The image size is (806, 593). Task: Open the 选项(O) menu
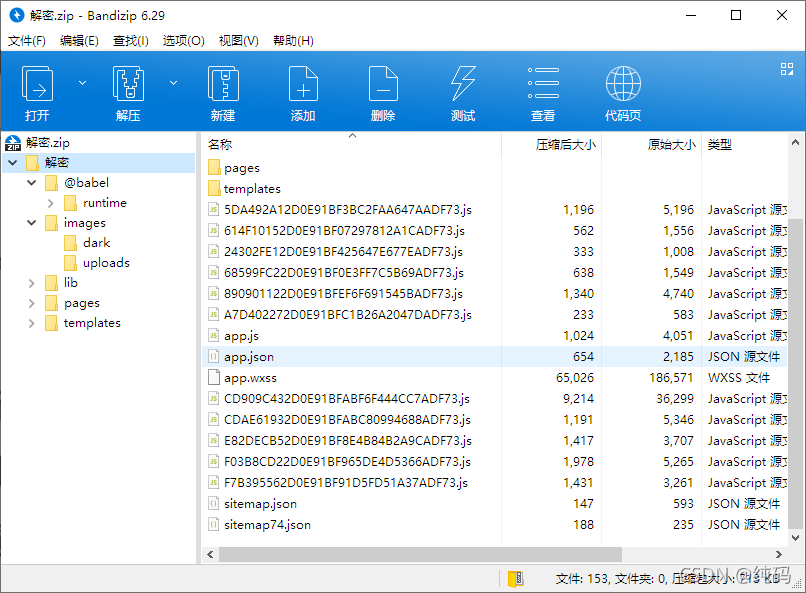(x=184, y=41)
